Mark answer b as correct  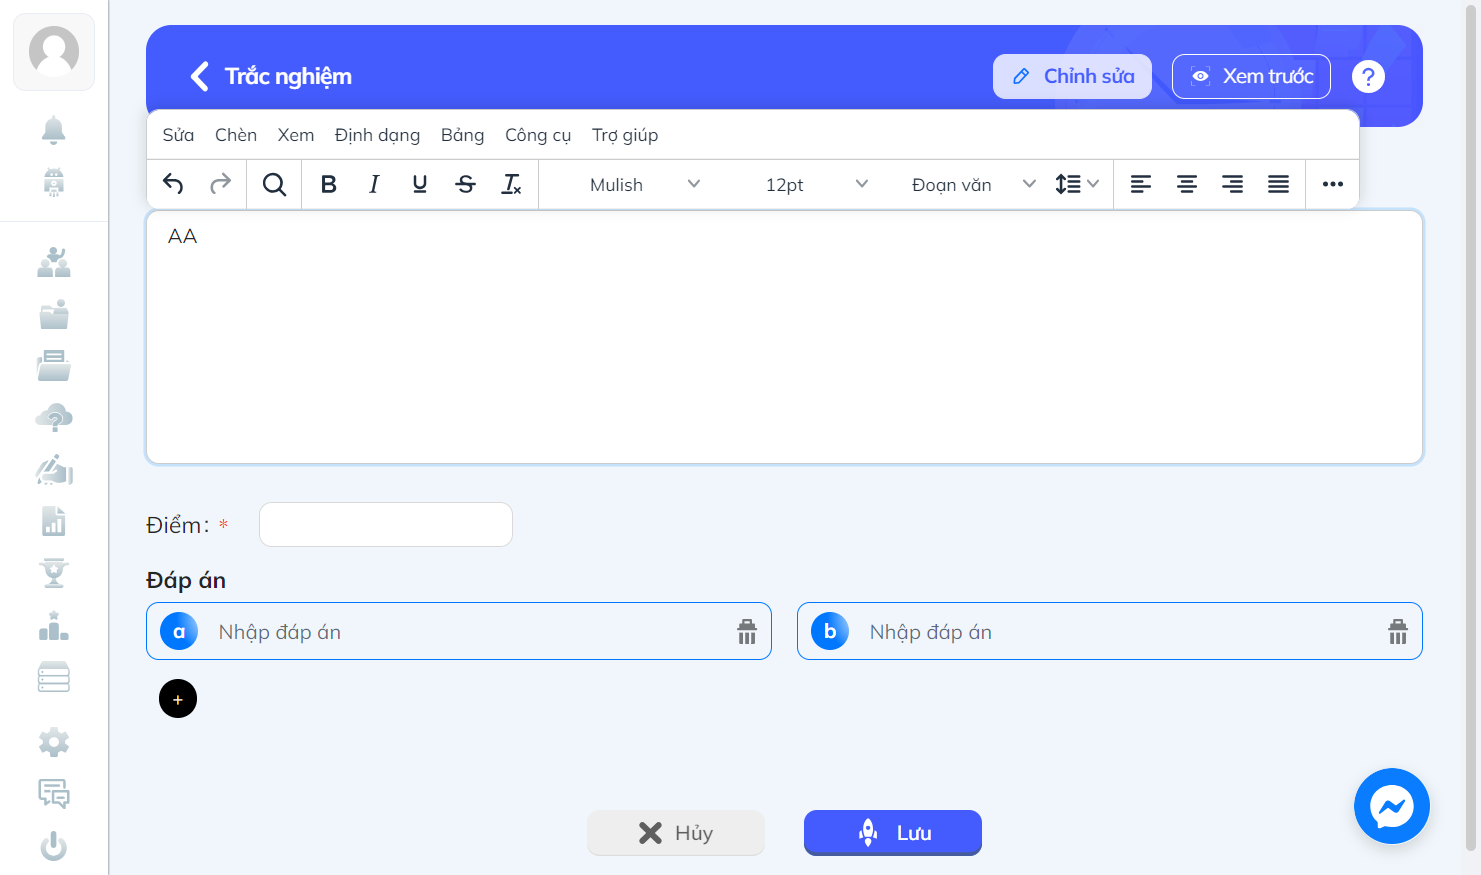[x=830, y=632]
